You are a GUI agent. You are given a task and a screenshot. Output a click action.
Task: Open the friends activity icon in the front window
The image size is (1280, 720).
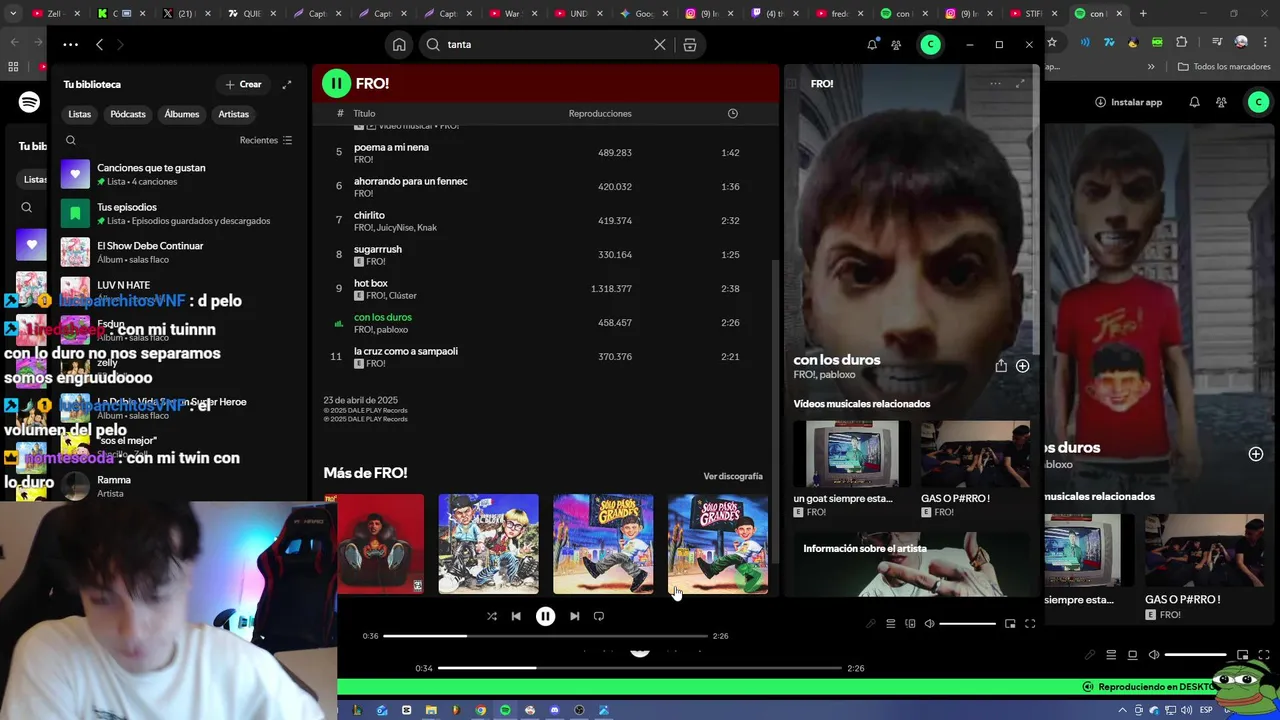896,44
